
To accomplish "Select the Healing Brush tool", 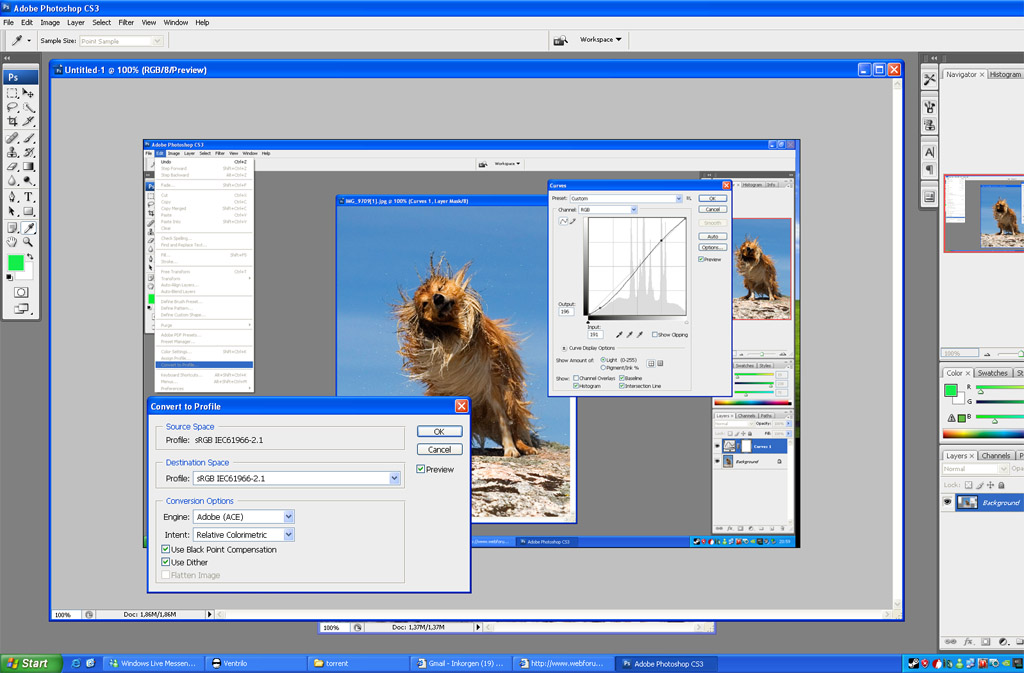I will [x=12, y=138].
